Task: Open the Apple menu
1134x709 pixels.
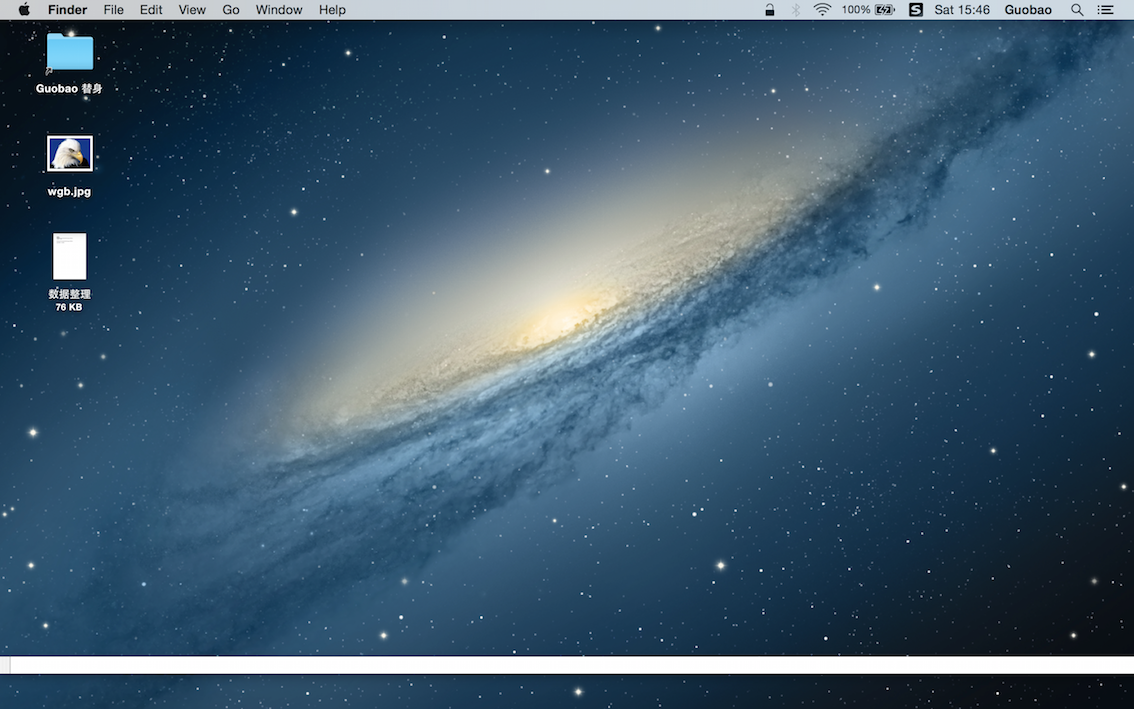Action: [x=24, y=10]
